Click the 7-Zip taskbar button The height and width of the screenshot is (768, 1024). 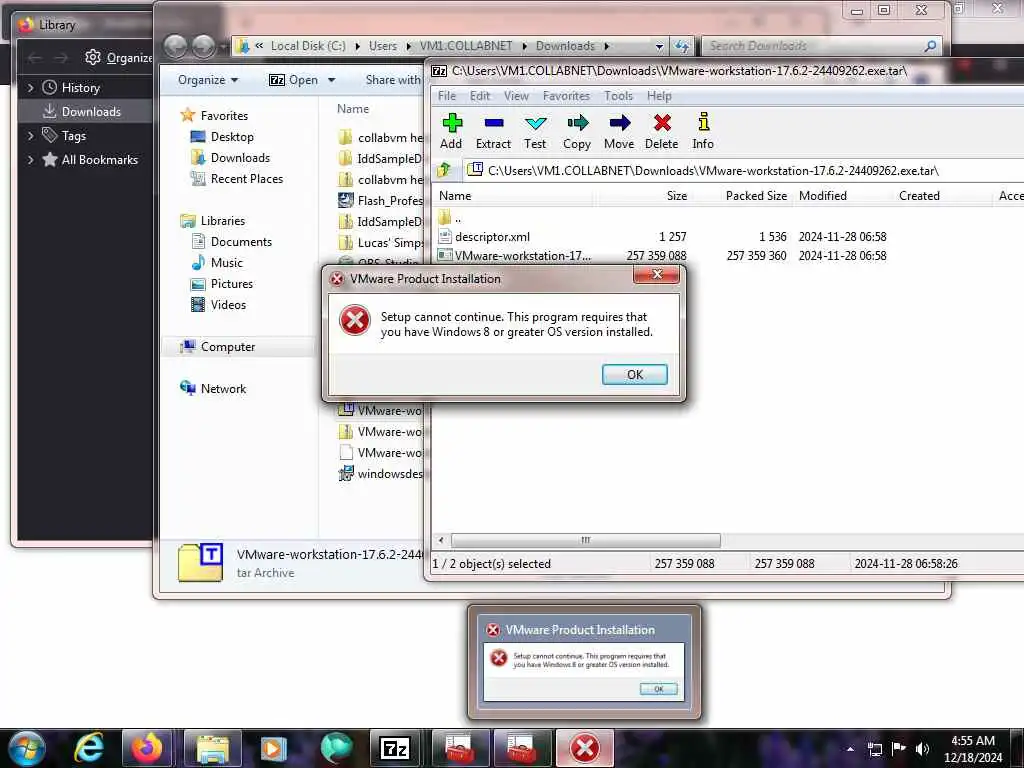click(x=395, y=748)
